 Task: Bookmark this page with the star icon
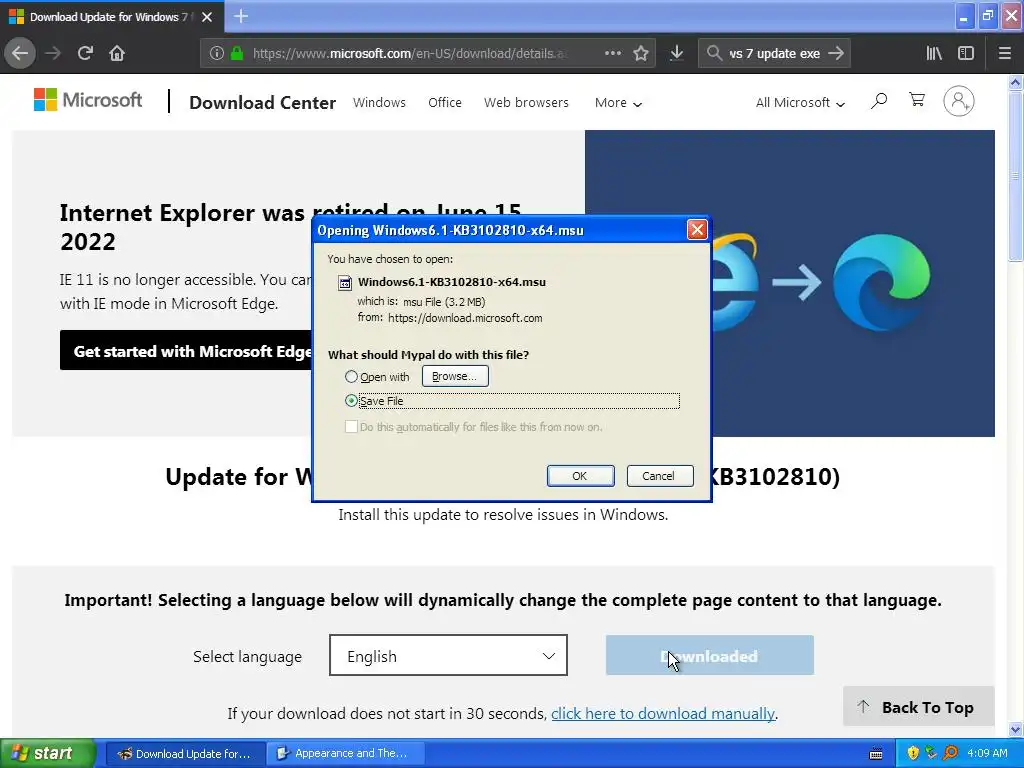641,53
